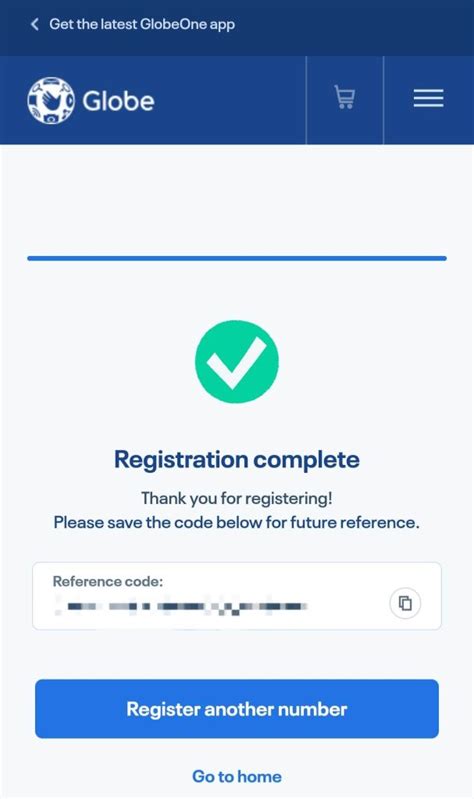This screenshot has width=474, height=799.
Task: Follow the 'Go to home' link
Action: pyautogui.click(x=236, y=776)
